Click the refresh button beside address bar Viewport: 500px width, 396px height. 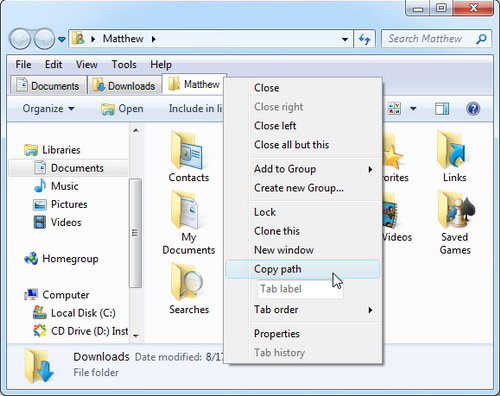click(364, 39)
